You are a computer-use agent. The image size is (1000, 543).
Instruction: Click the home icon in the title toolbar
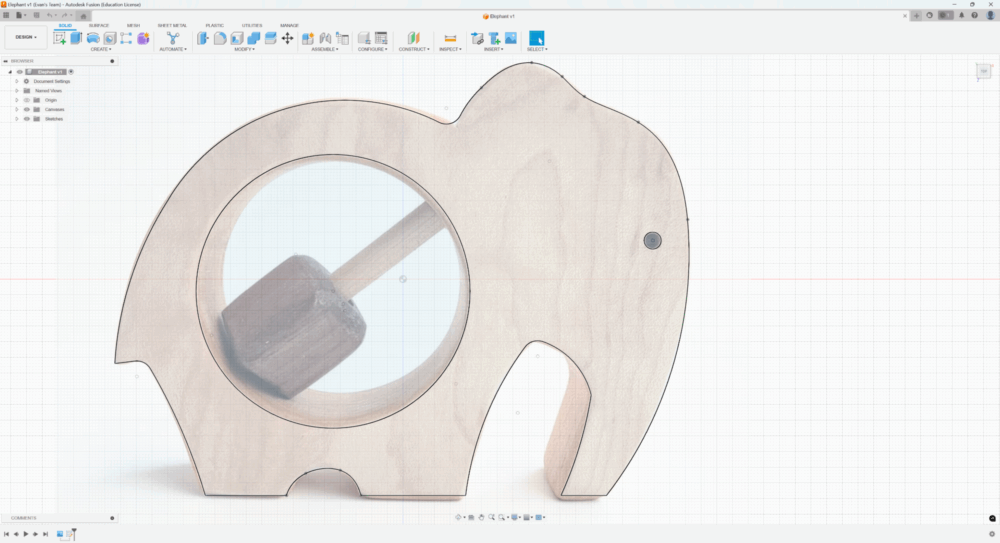point(84,16)
